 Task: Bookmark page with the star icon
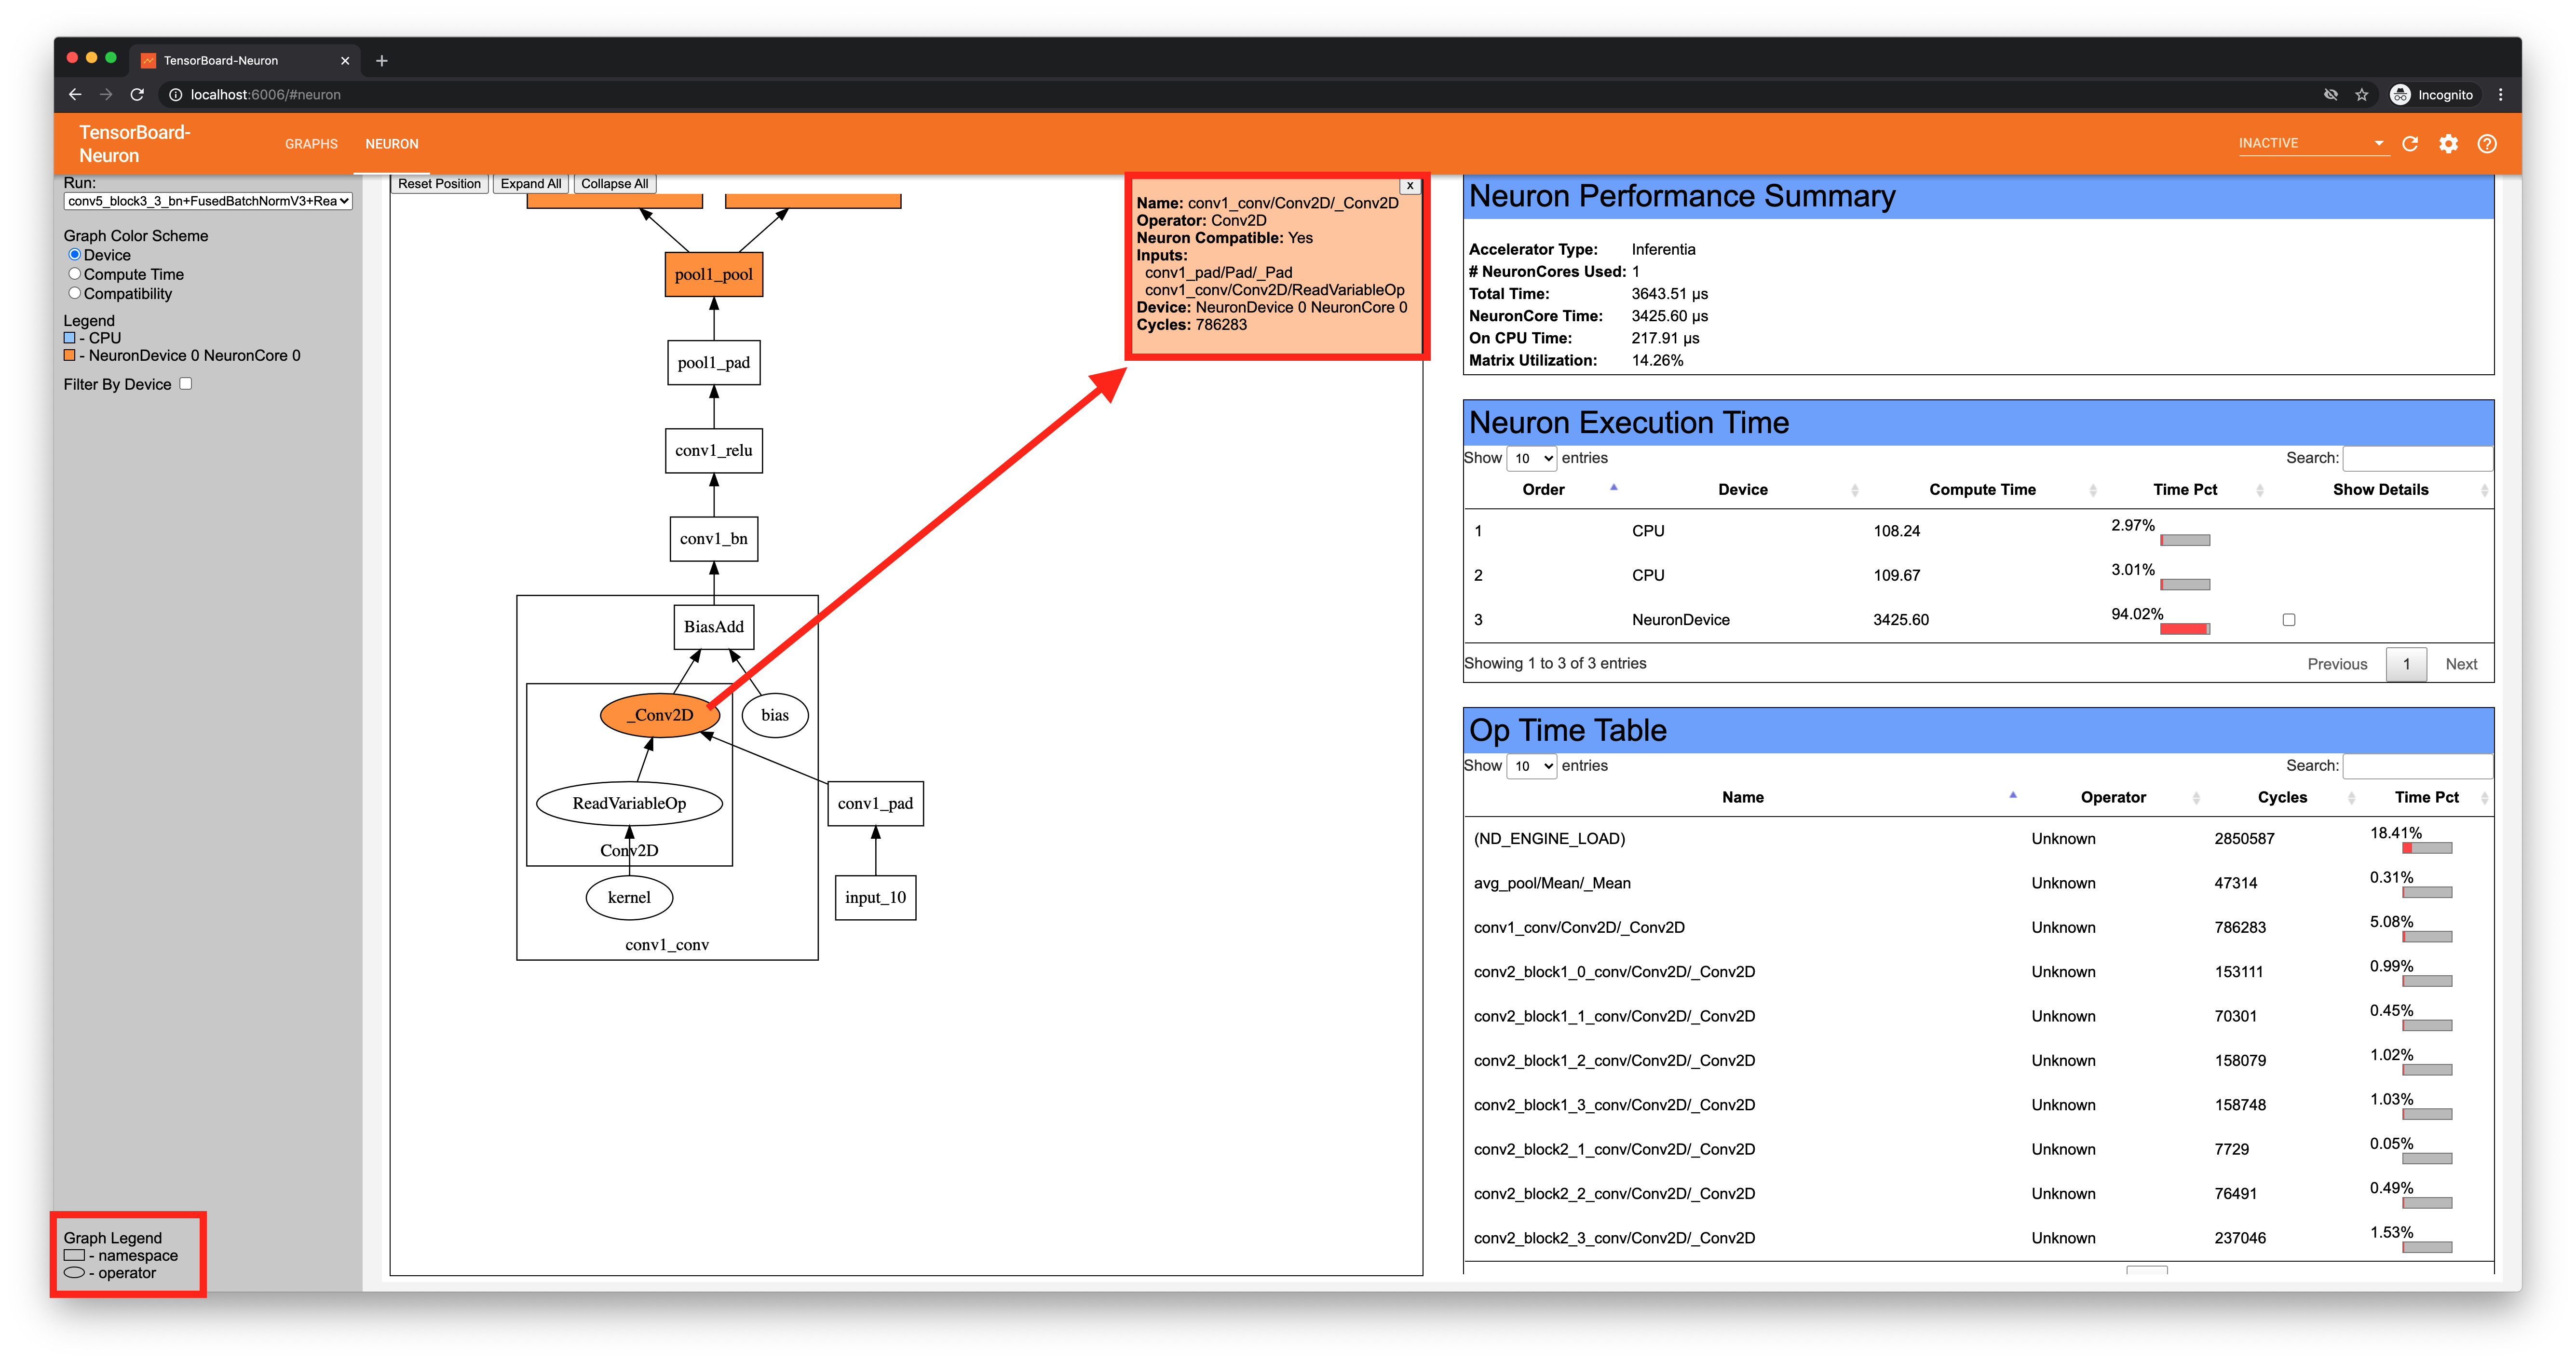tap(2362, 95)
